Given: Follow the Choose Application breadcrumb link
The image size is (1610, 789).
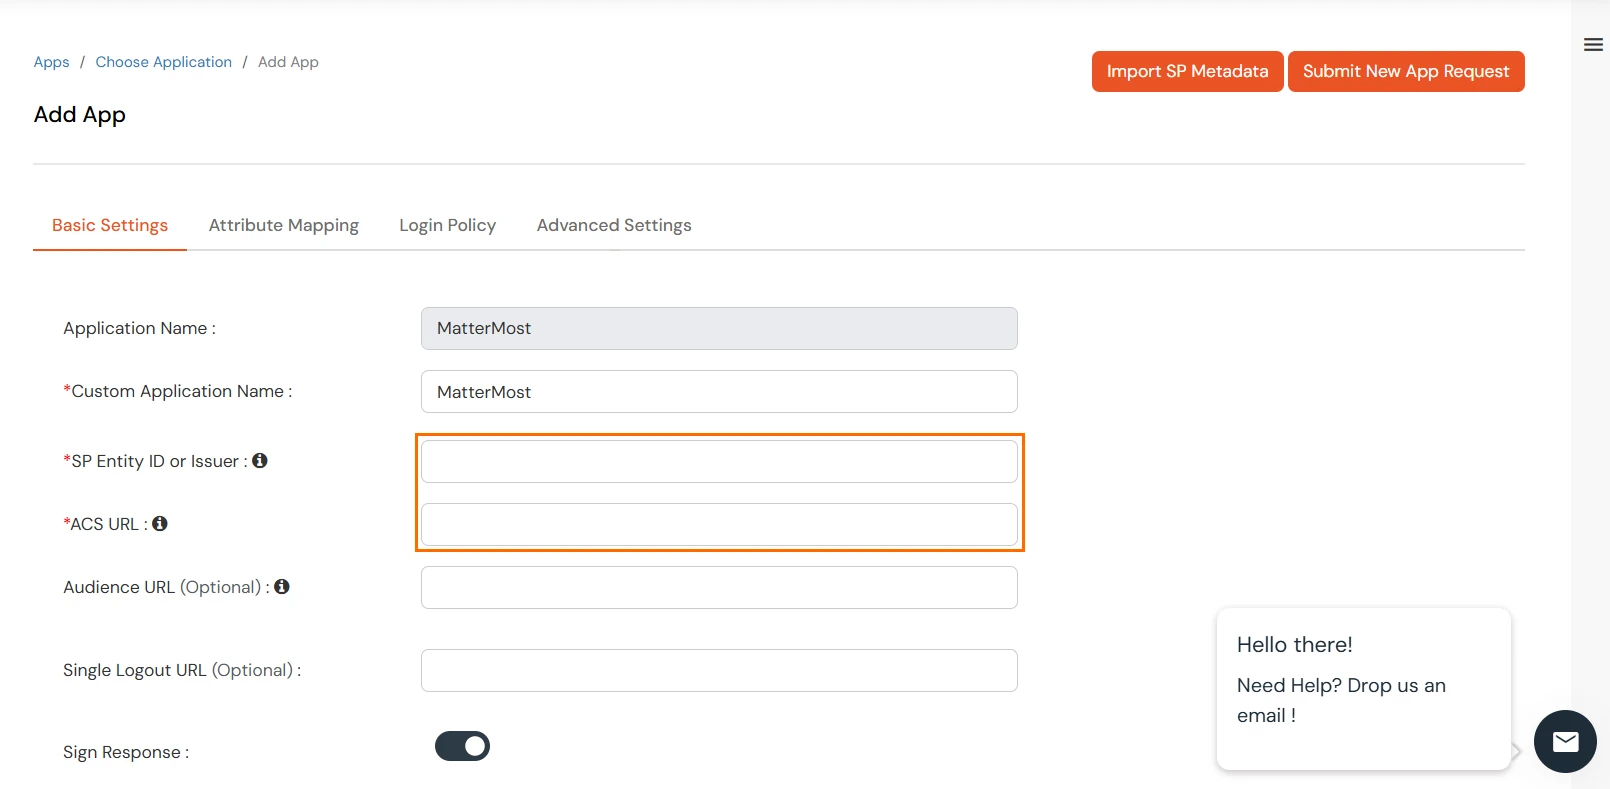Looking at the screenshot, I should (164, 62).
